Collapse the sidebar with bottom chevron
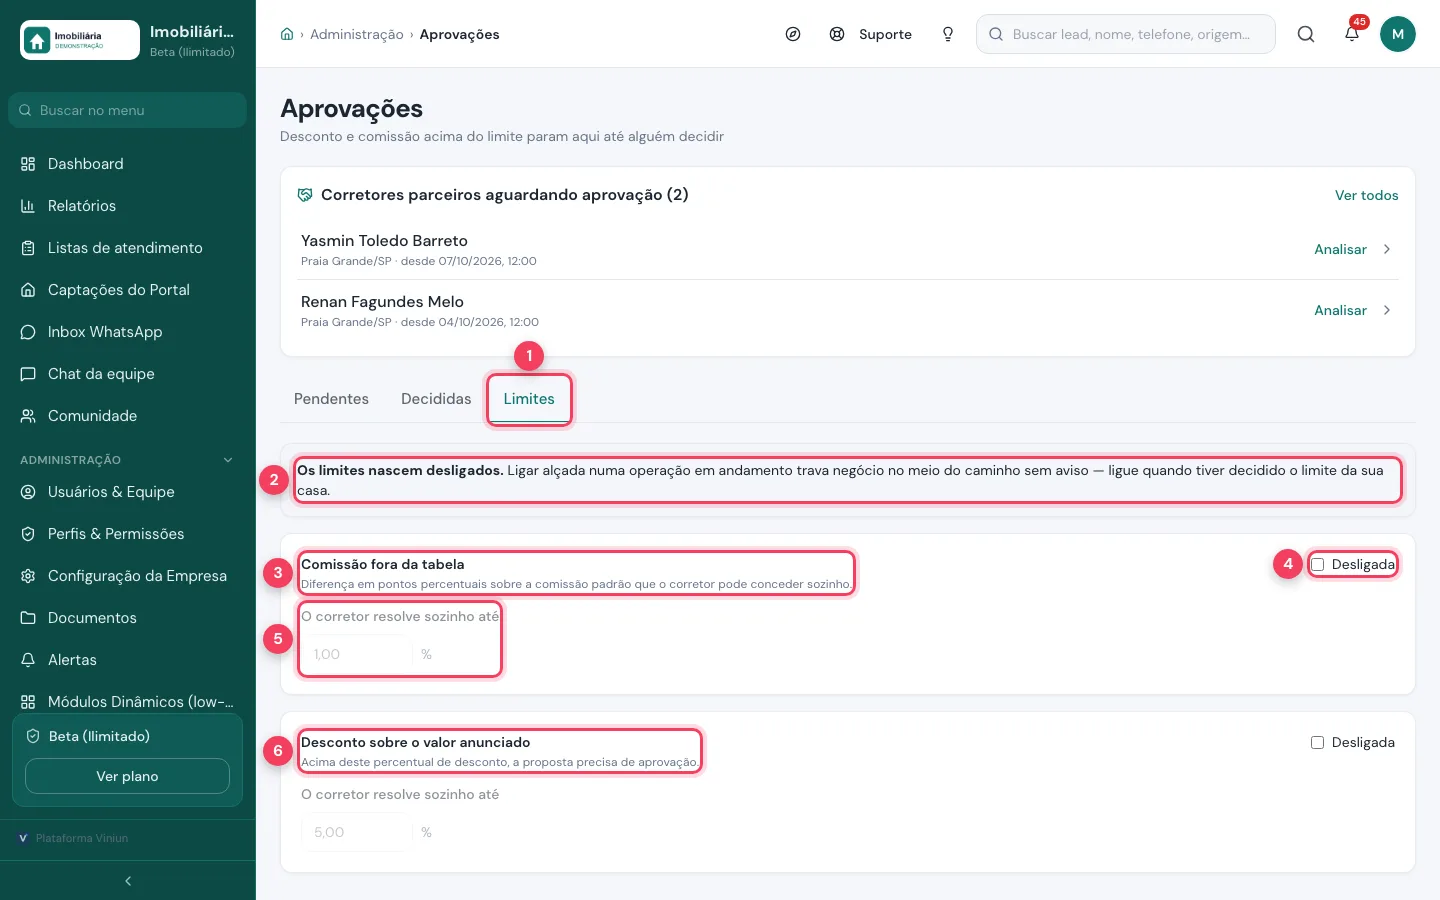This screenshot has width=1440, height=900. pyautogui.click(x=128, y=881)
